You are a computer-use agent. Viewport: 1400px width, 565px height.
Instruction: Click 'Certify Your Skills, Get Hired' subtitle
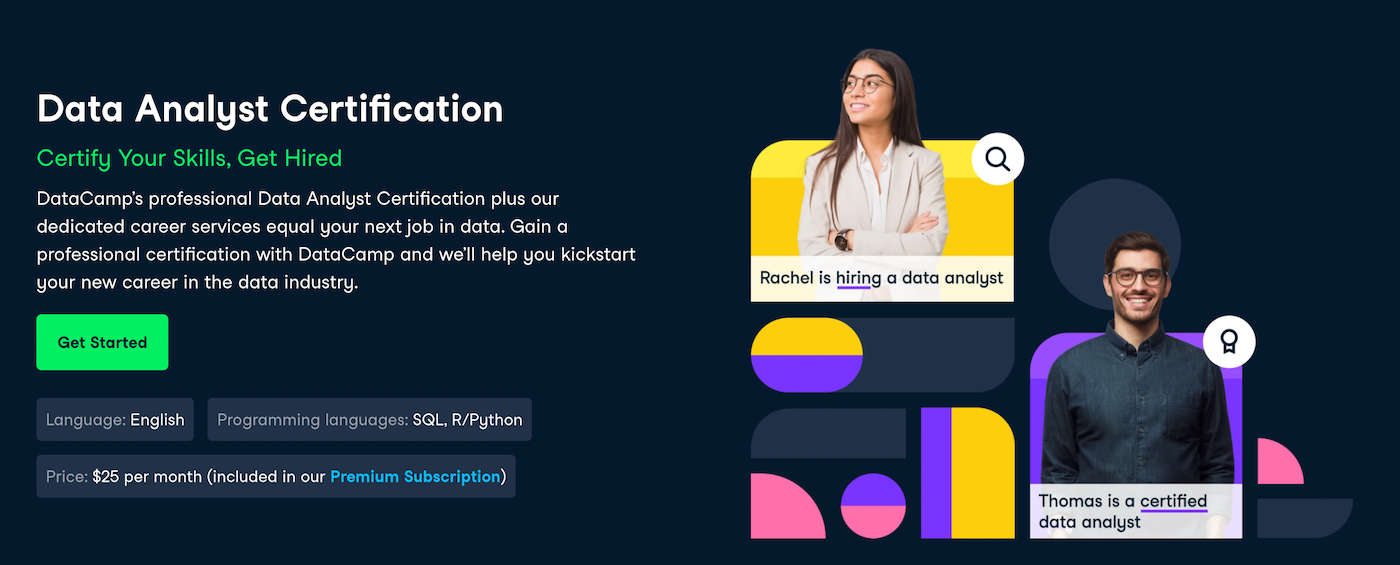[189, 158]
